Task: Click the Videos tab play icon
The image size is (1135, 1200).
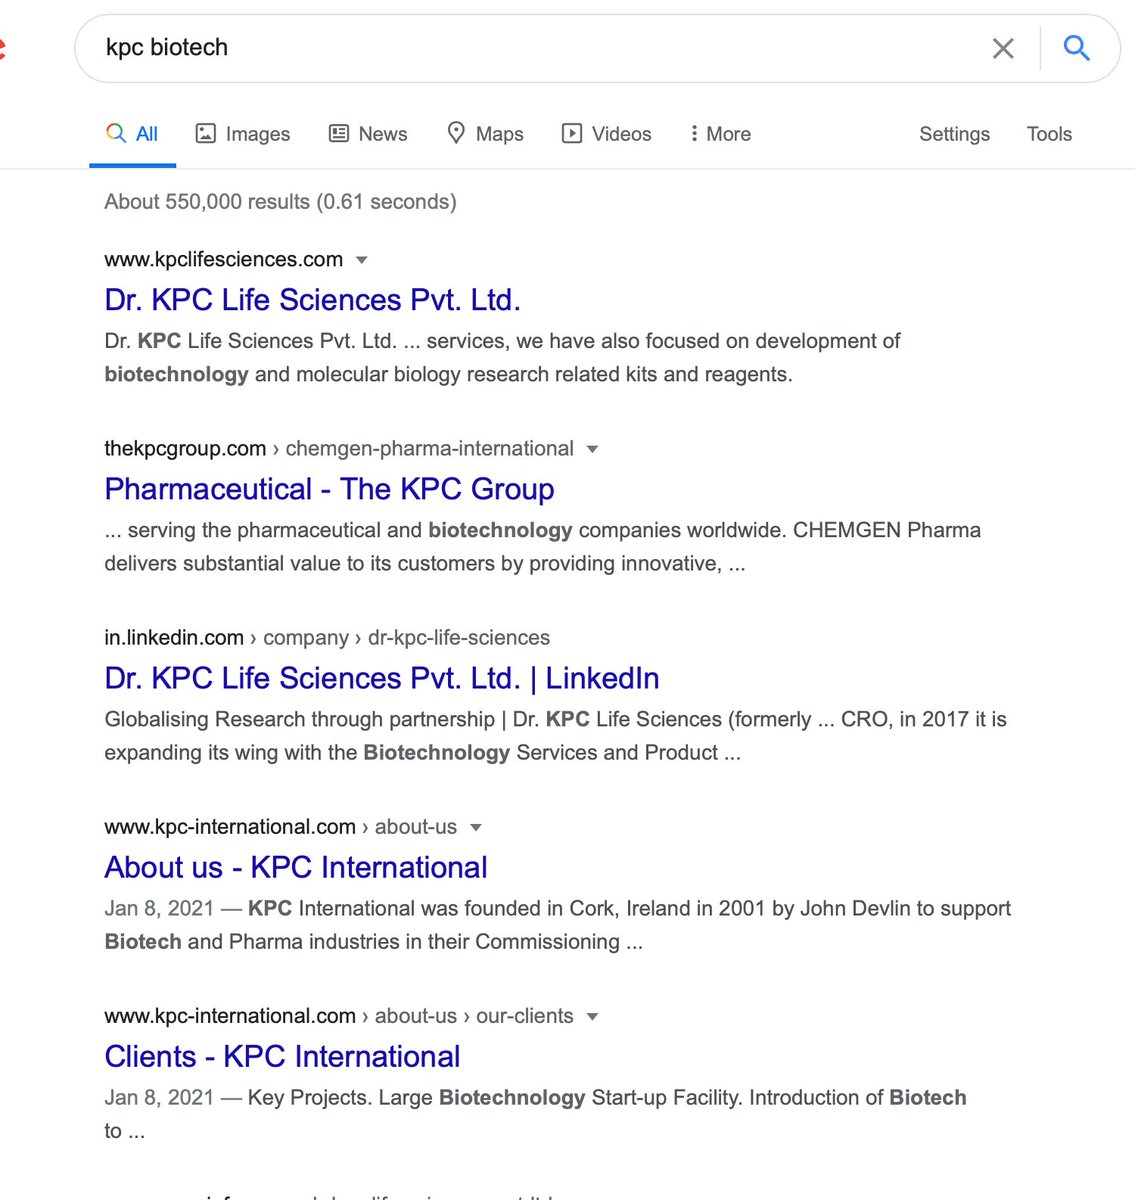Action: click(572, 133)
